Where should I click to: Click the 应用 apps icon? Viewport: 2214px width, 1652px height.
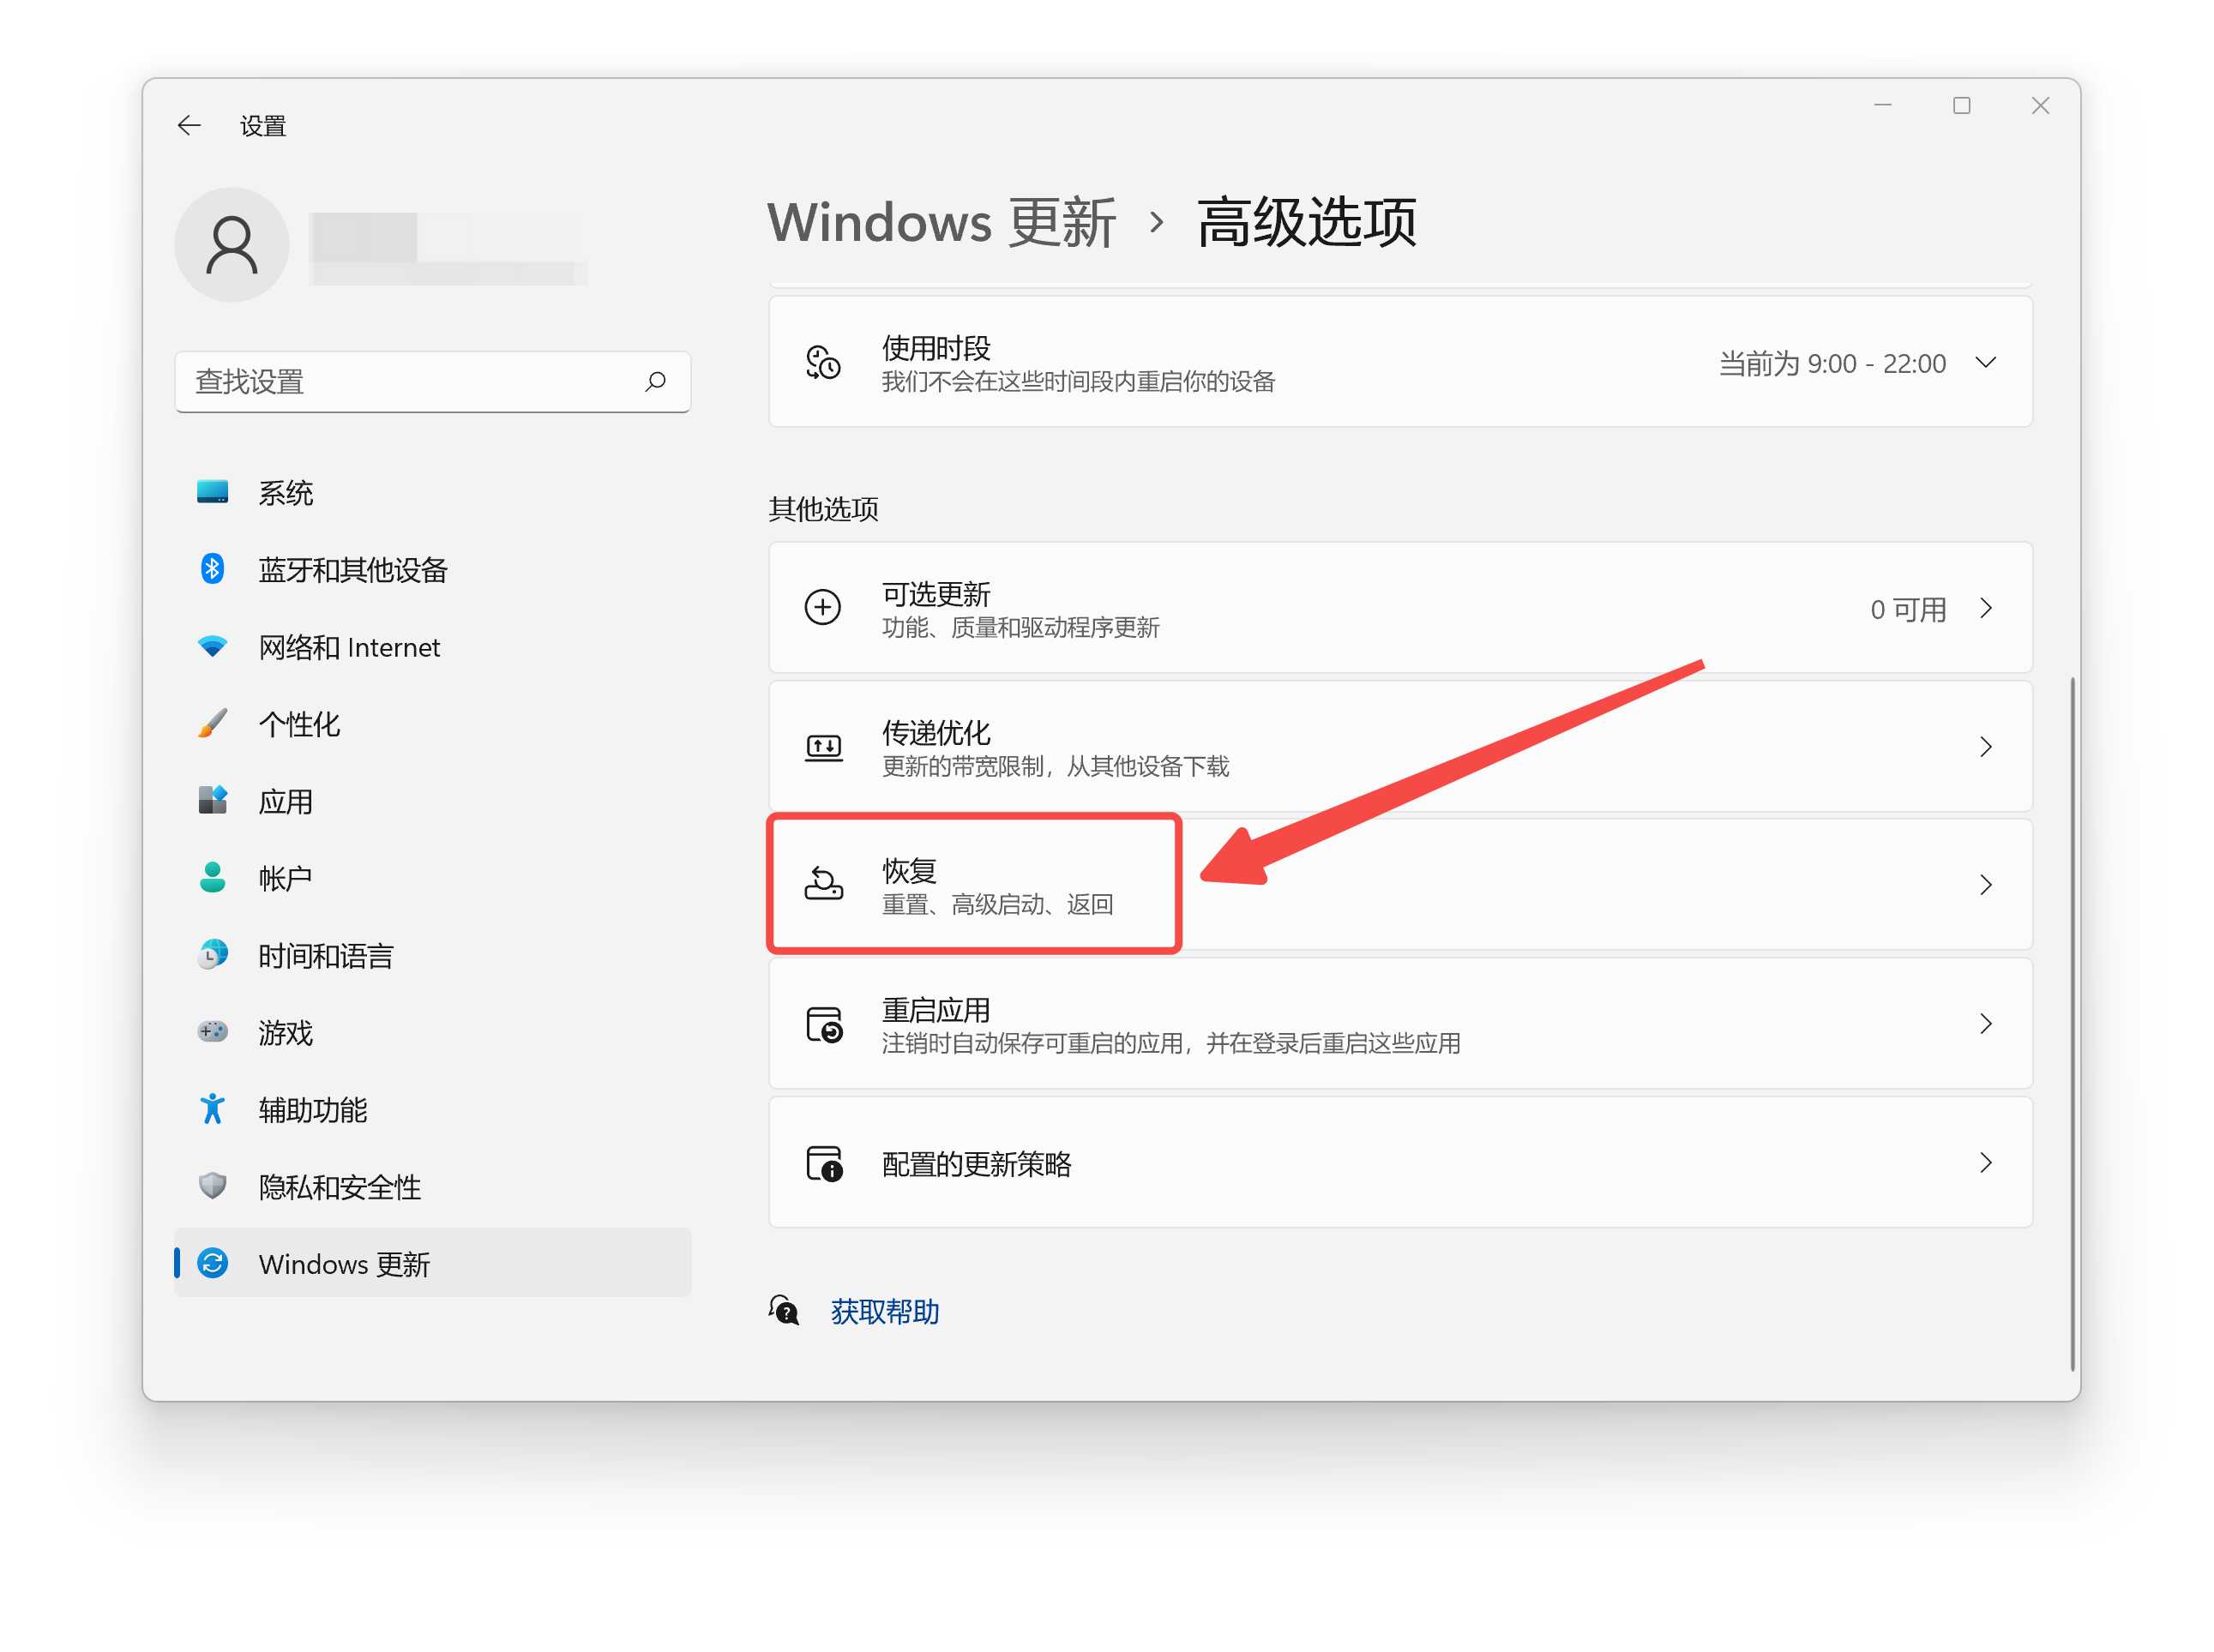pyautogui.click(x=212, y=800)
